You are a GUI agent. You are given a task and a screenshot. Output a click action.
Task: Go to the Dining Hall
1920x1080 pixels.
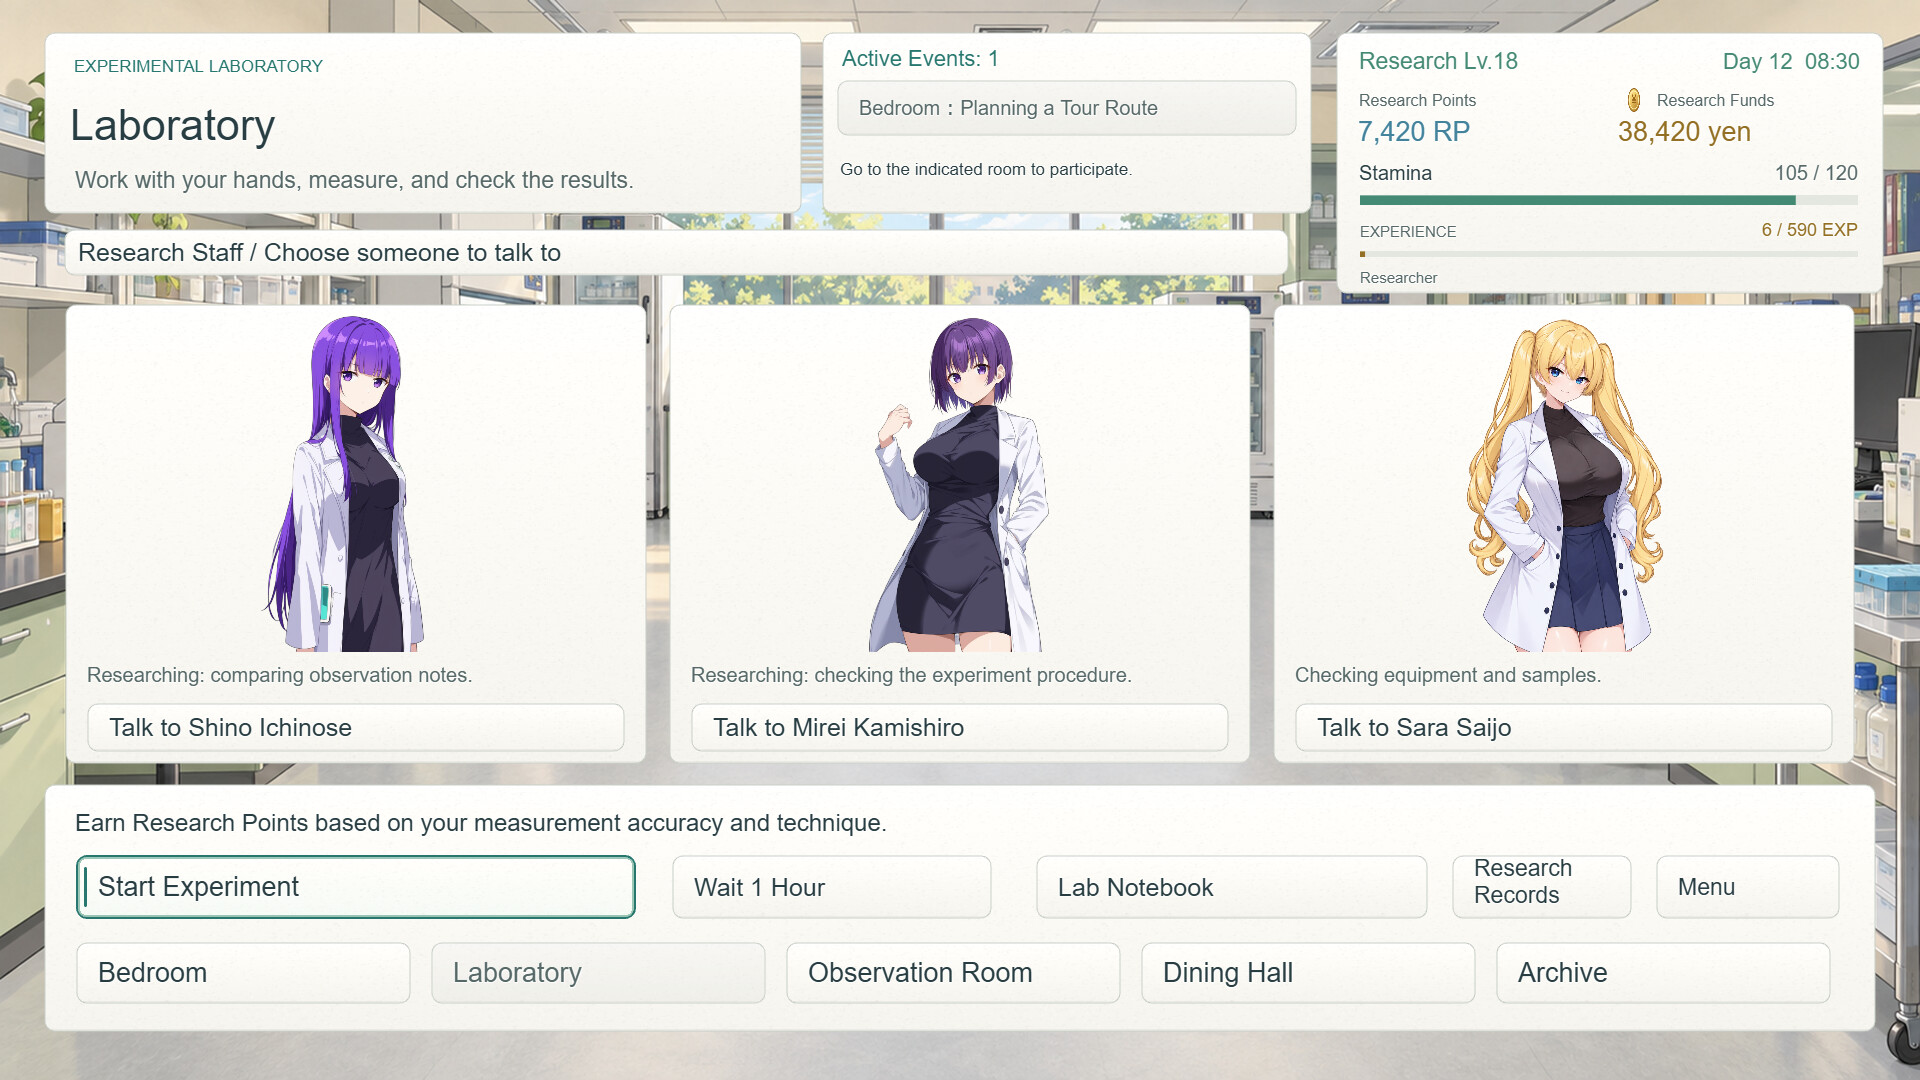pos(1308,973)
